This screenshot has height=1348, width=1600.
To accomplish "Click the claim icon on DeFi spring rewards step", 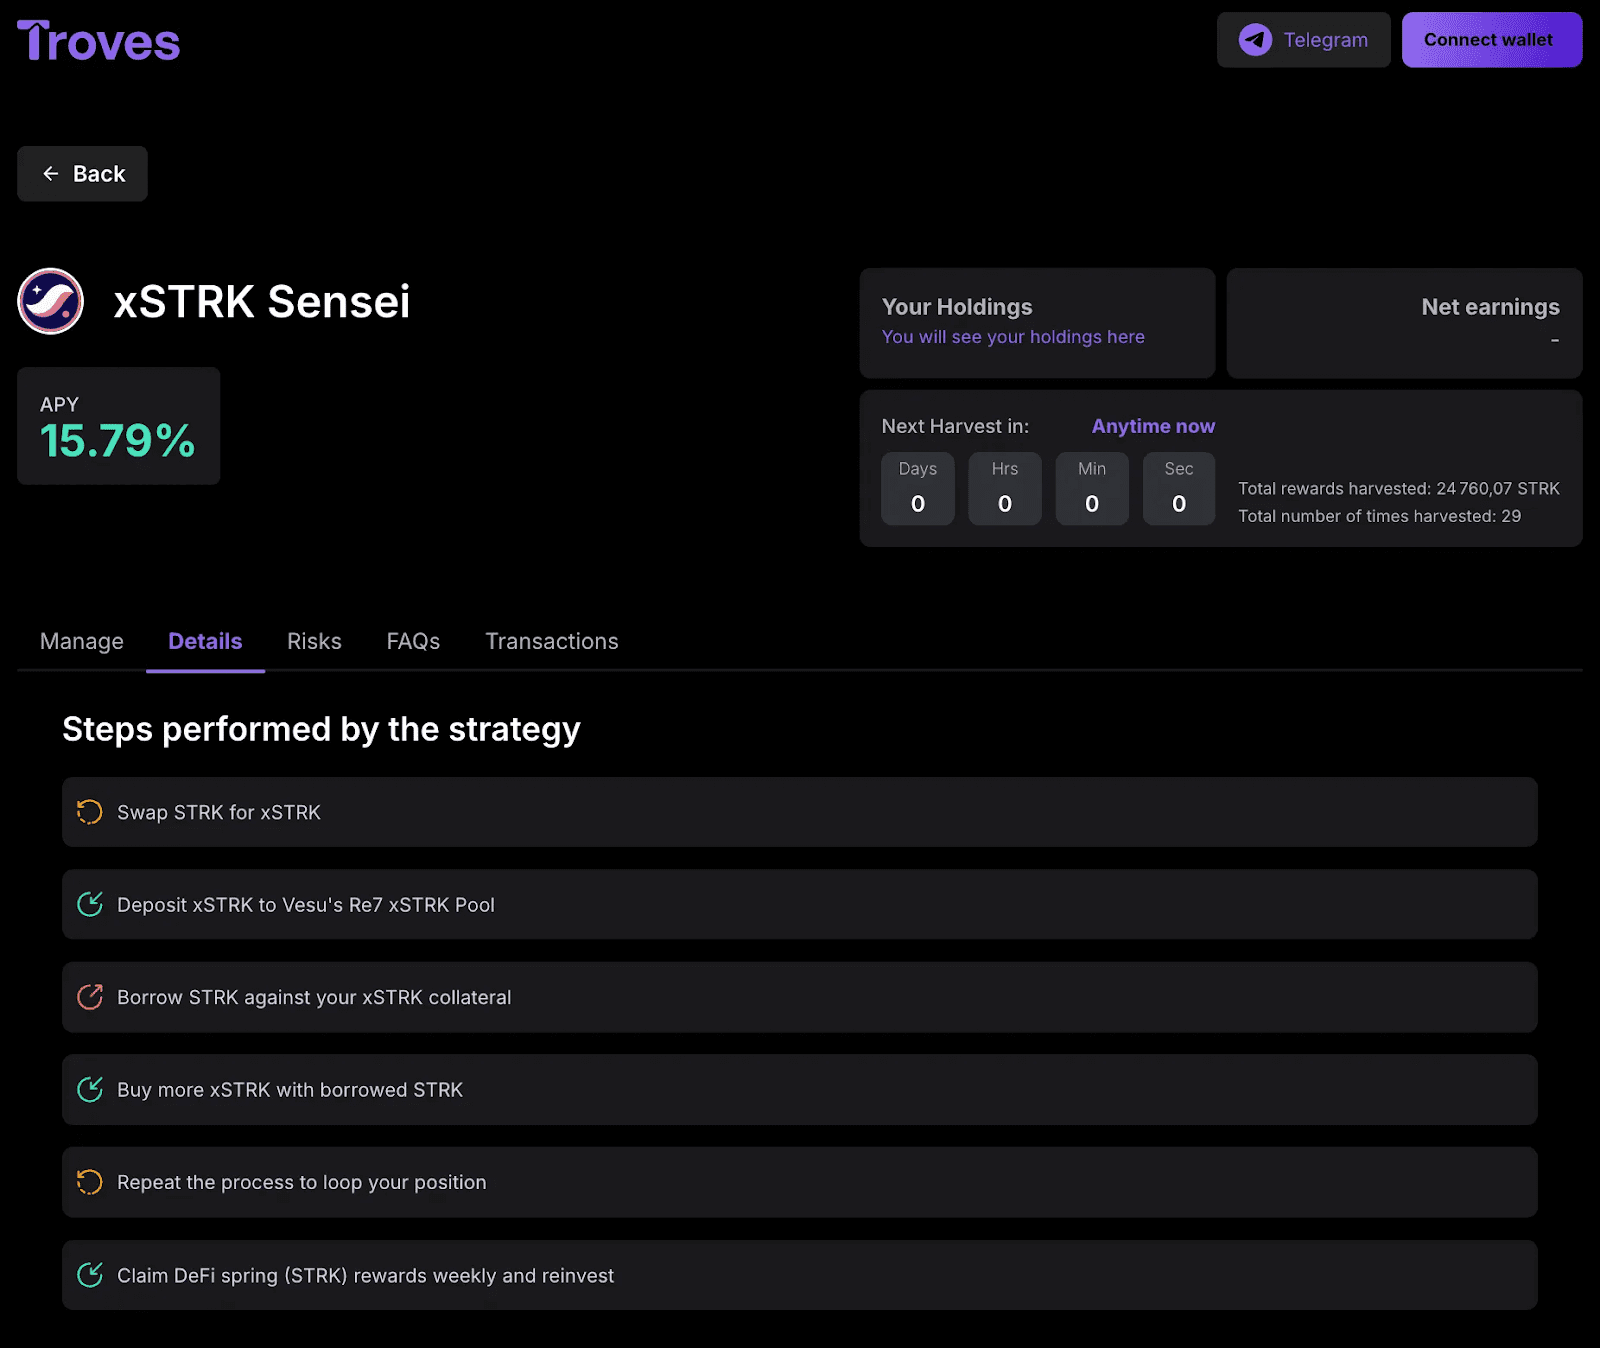I will click(x=89, y=1275).
